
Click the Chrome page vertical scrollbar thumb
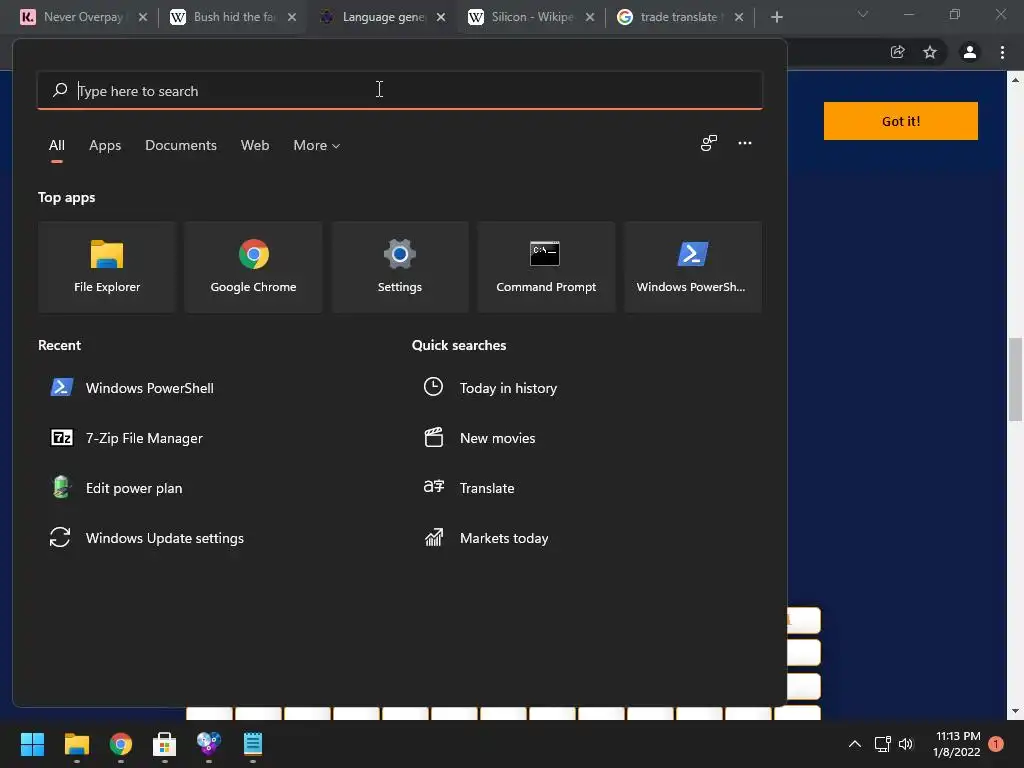[1015, 379]
